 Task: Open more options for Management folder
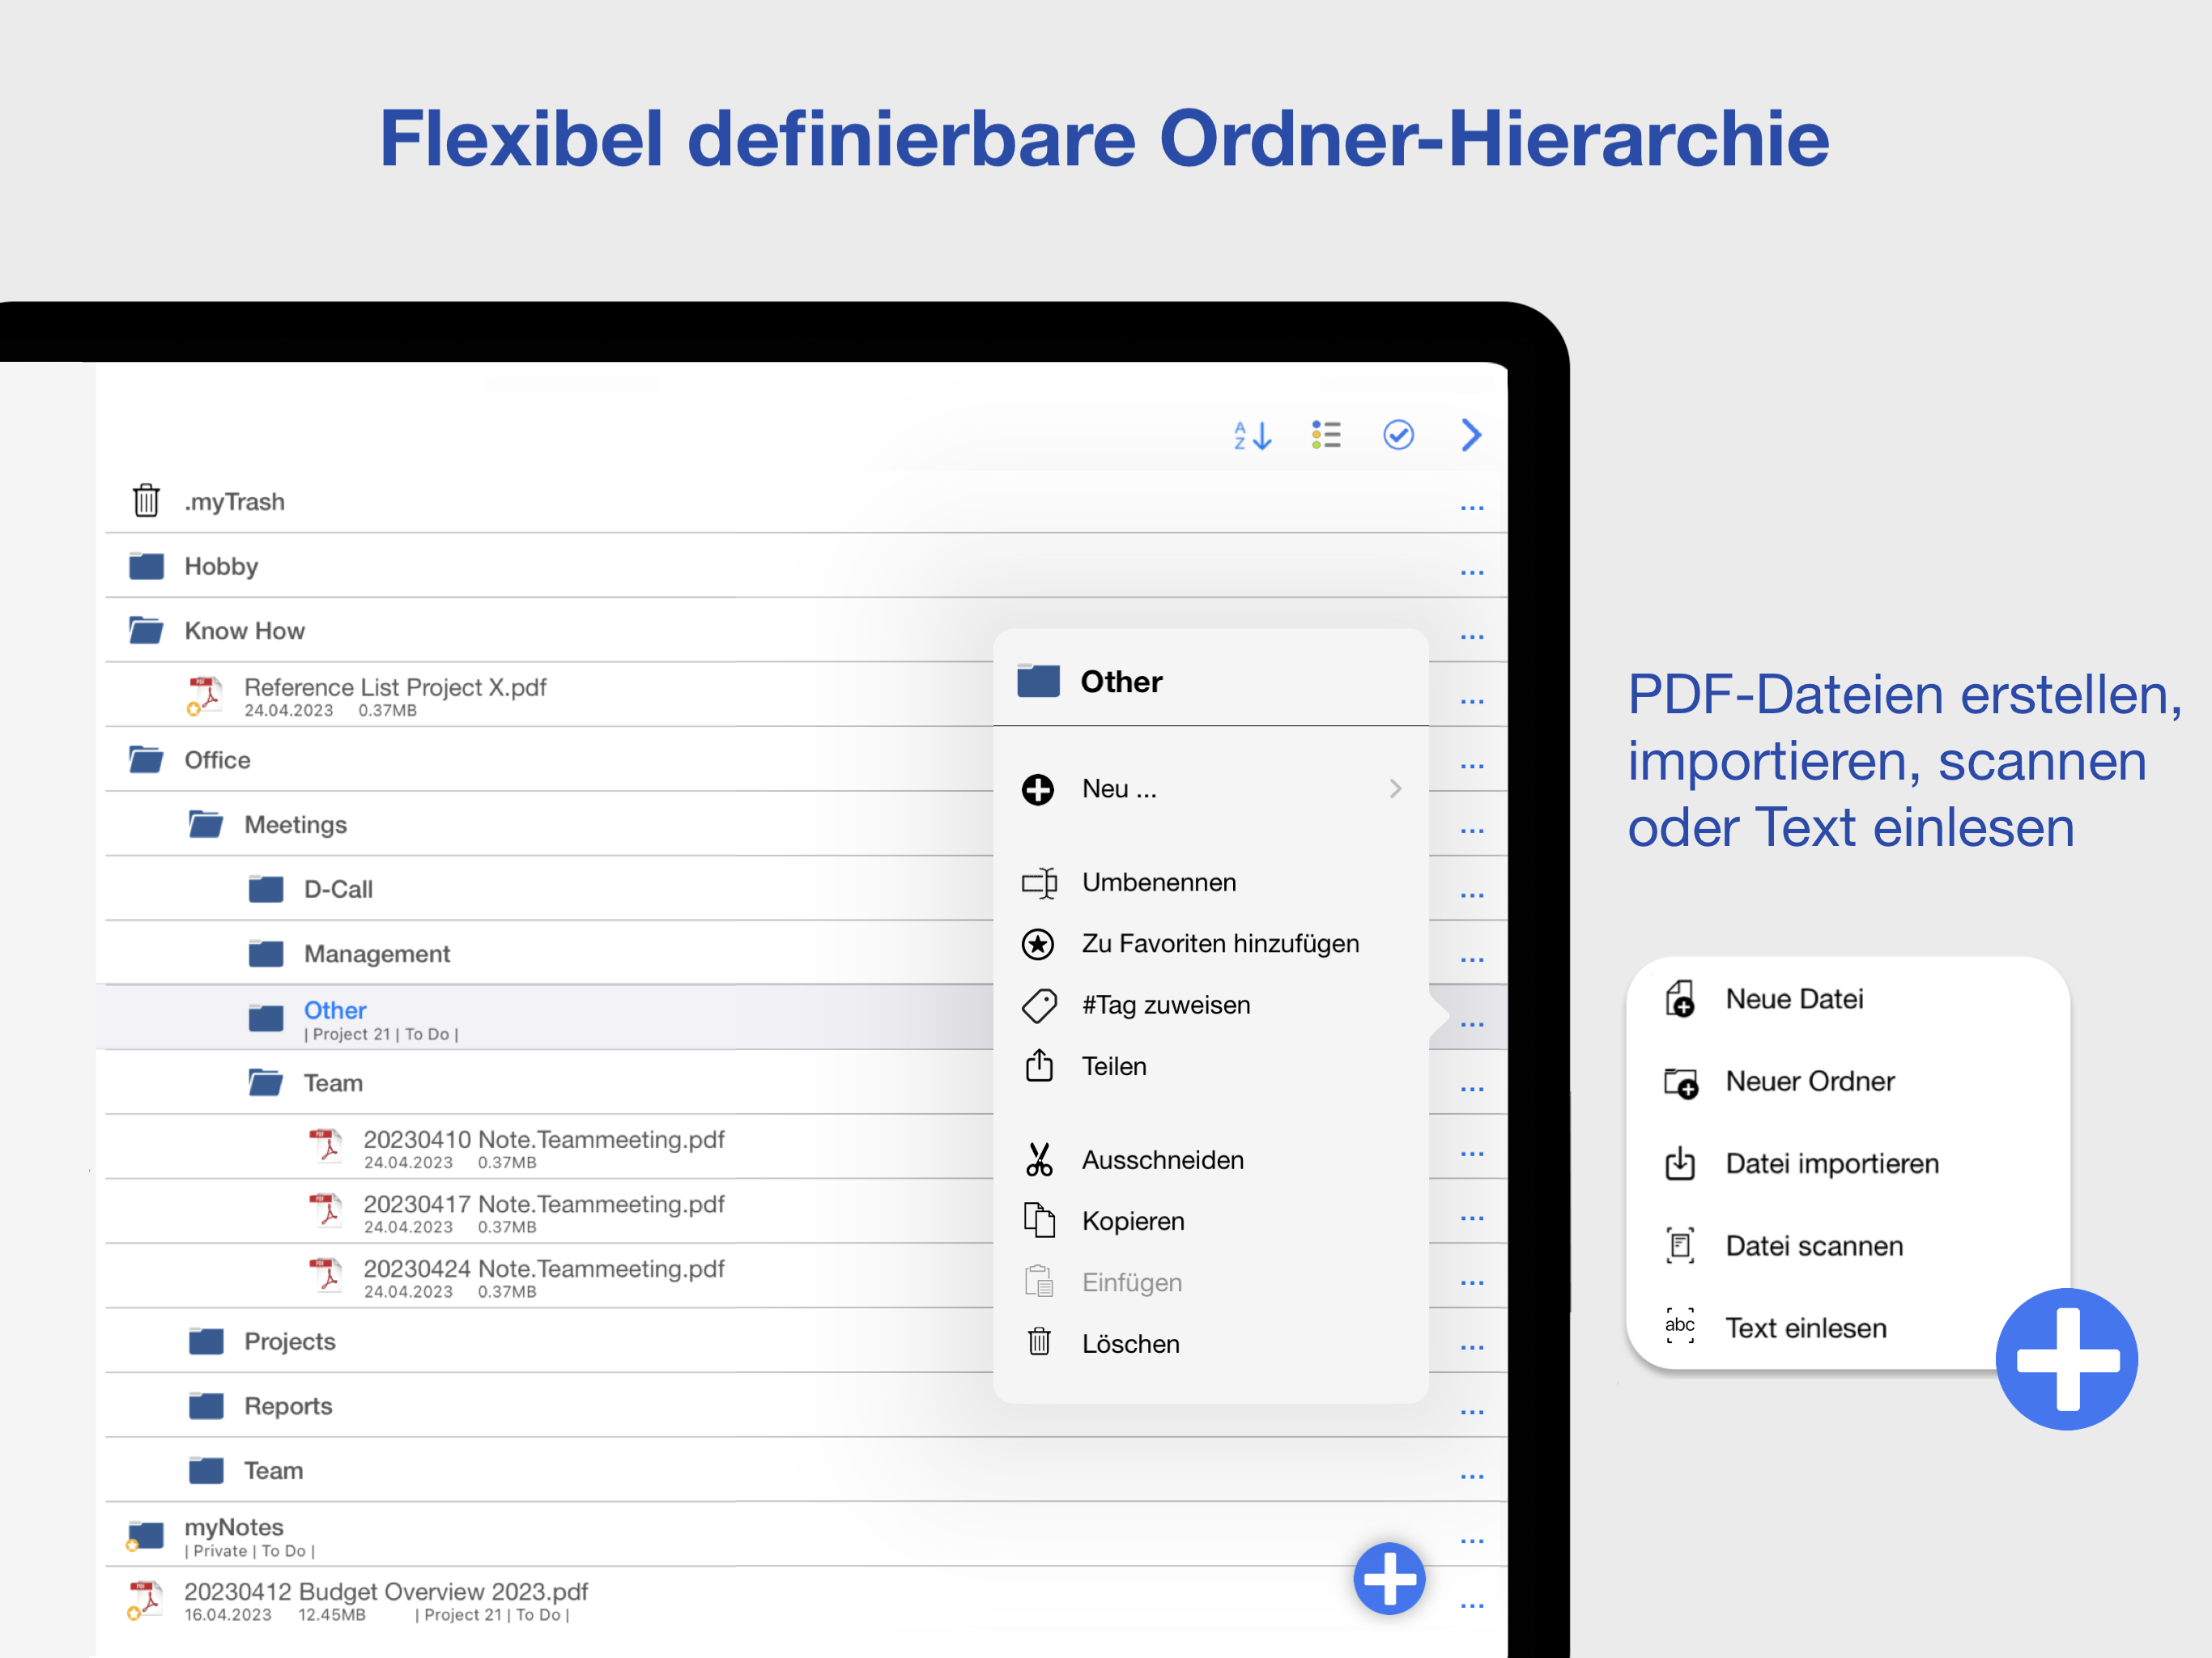pyautogui.click(x=1471, y=960)
